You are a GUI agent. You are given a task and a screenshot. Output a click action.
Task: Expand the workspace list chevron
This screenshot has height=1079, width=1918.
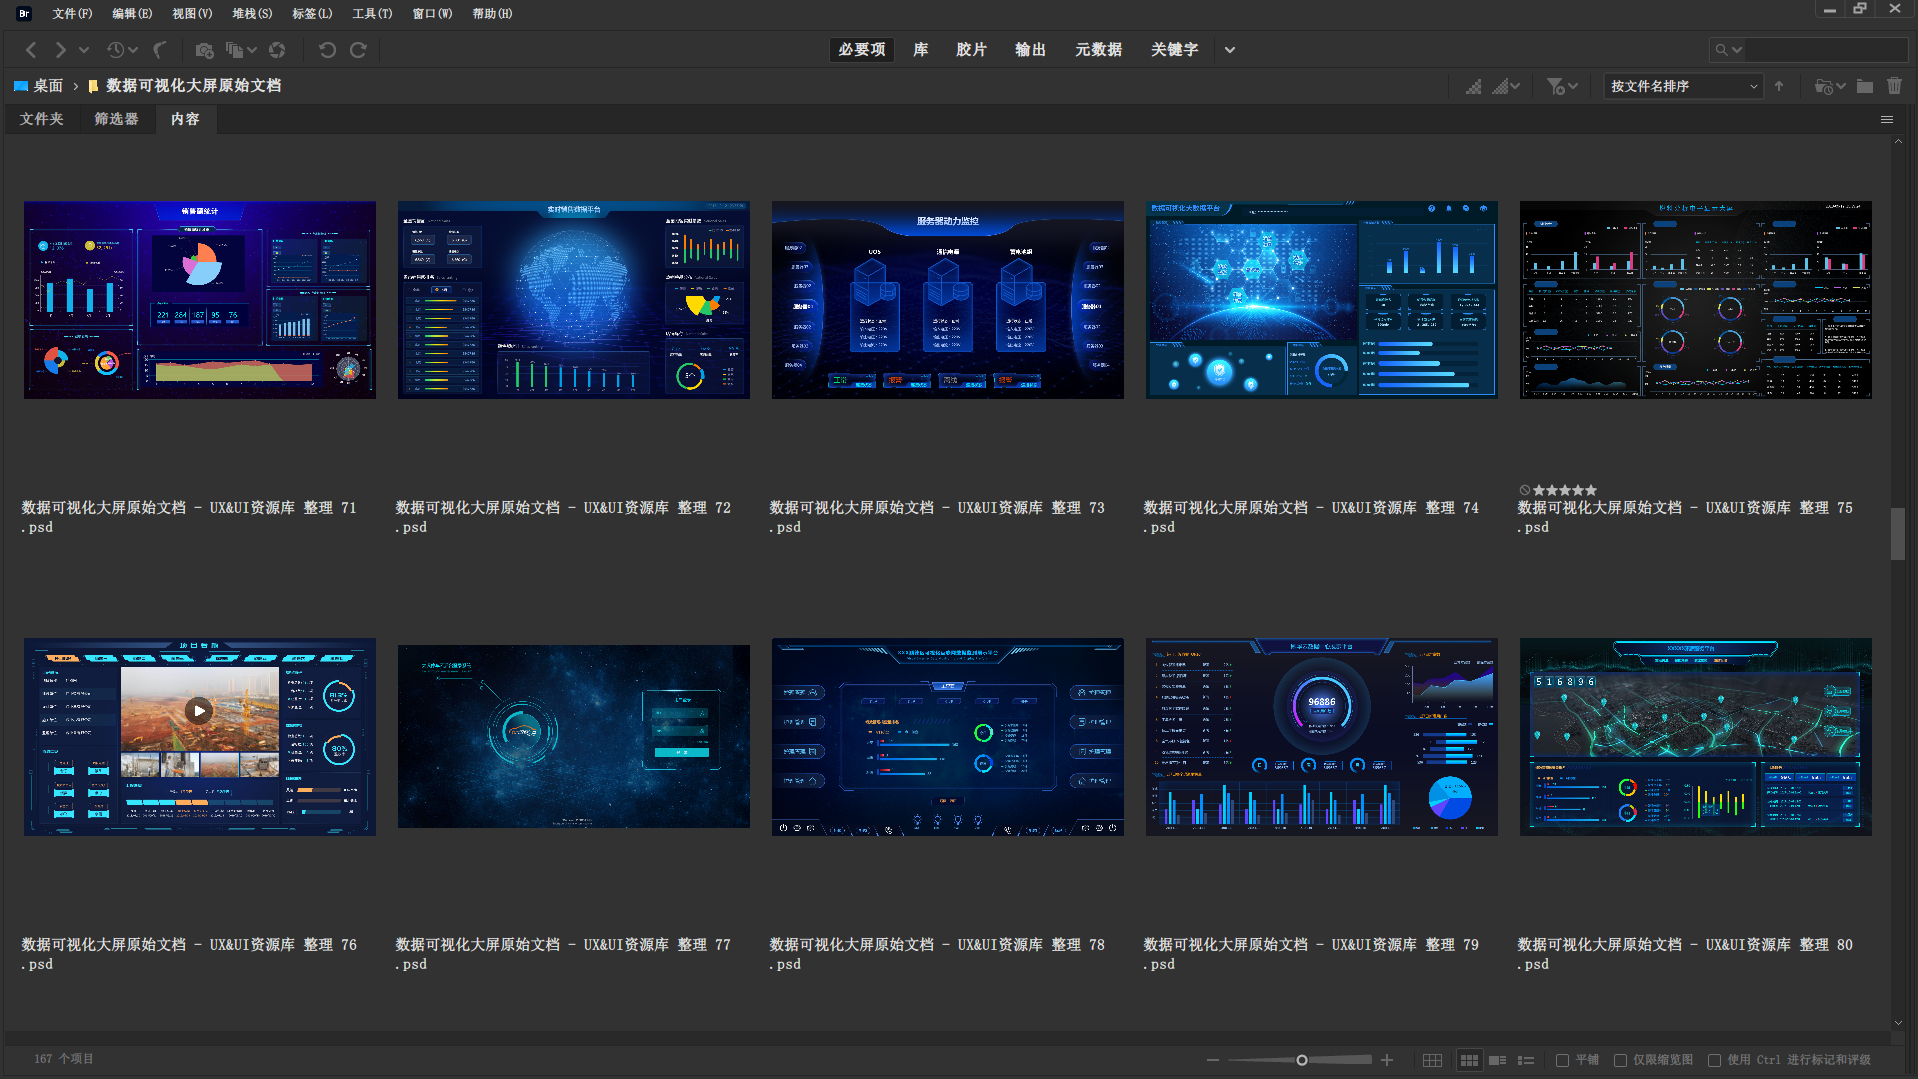(x=1230, y=50)
